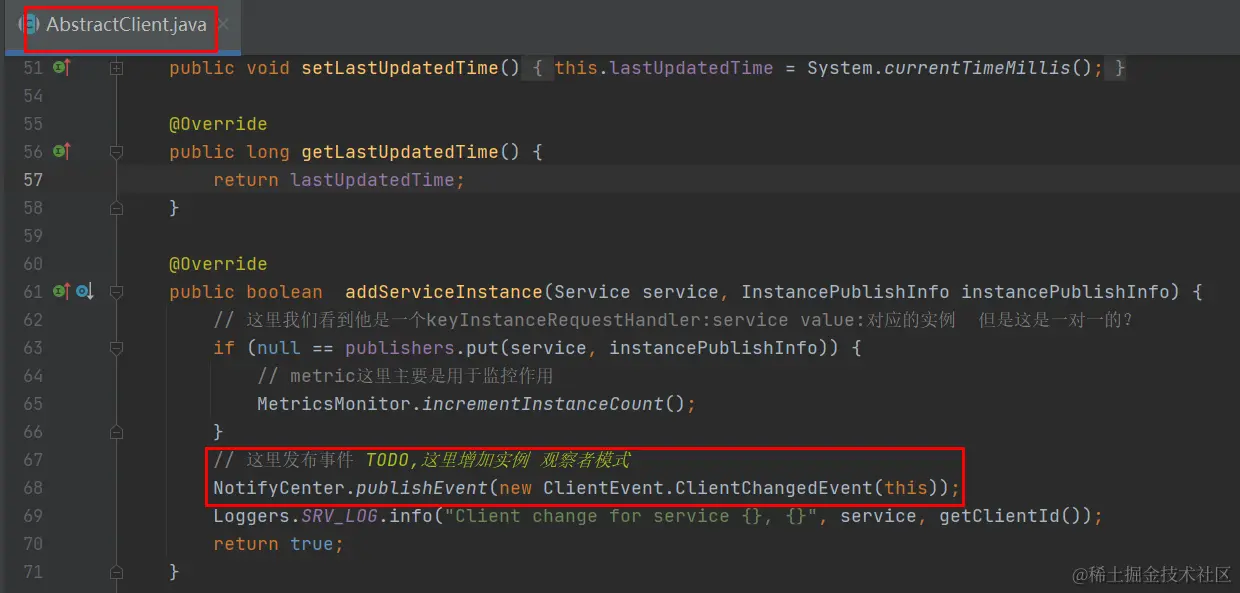This screenshot has height=593, width=1240.
Task: Click the getLastUpdatedTime method name
Action: (400, 152)
